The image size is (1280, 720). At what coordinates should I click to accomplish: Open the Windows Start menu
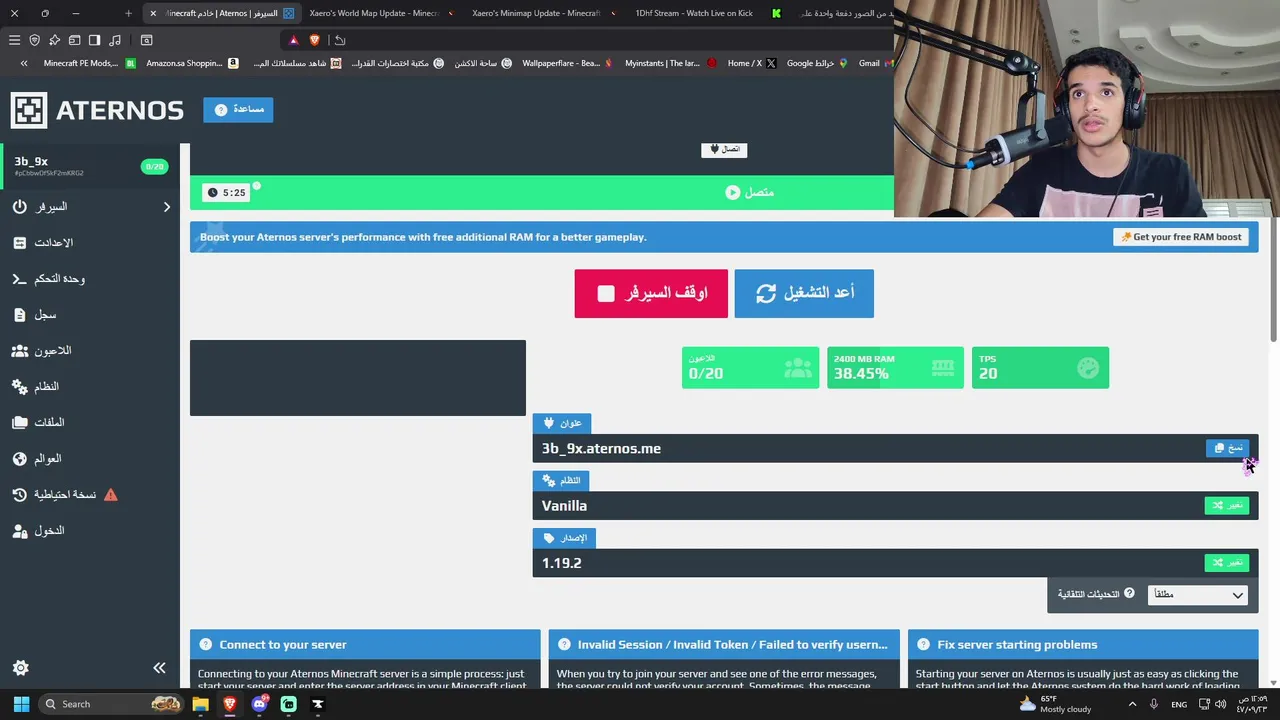pos(21,704)
